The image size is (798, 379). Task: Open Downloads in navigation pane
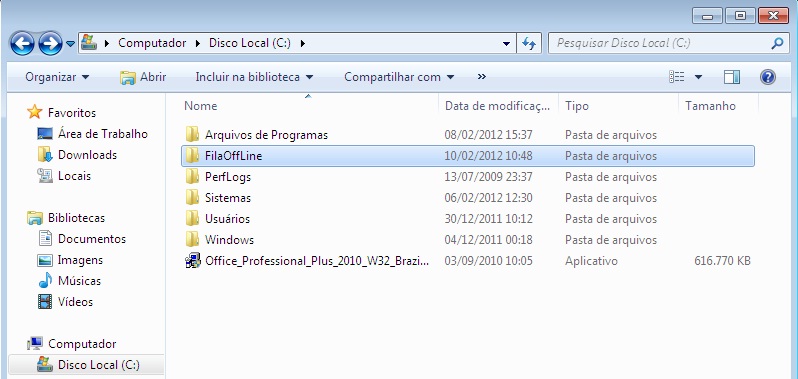click(88, 155)
